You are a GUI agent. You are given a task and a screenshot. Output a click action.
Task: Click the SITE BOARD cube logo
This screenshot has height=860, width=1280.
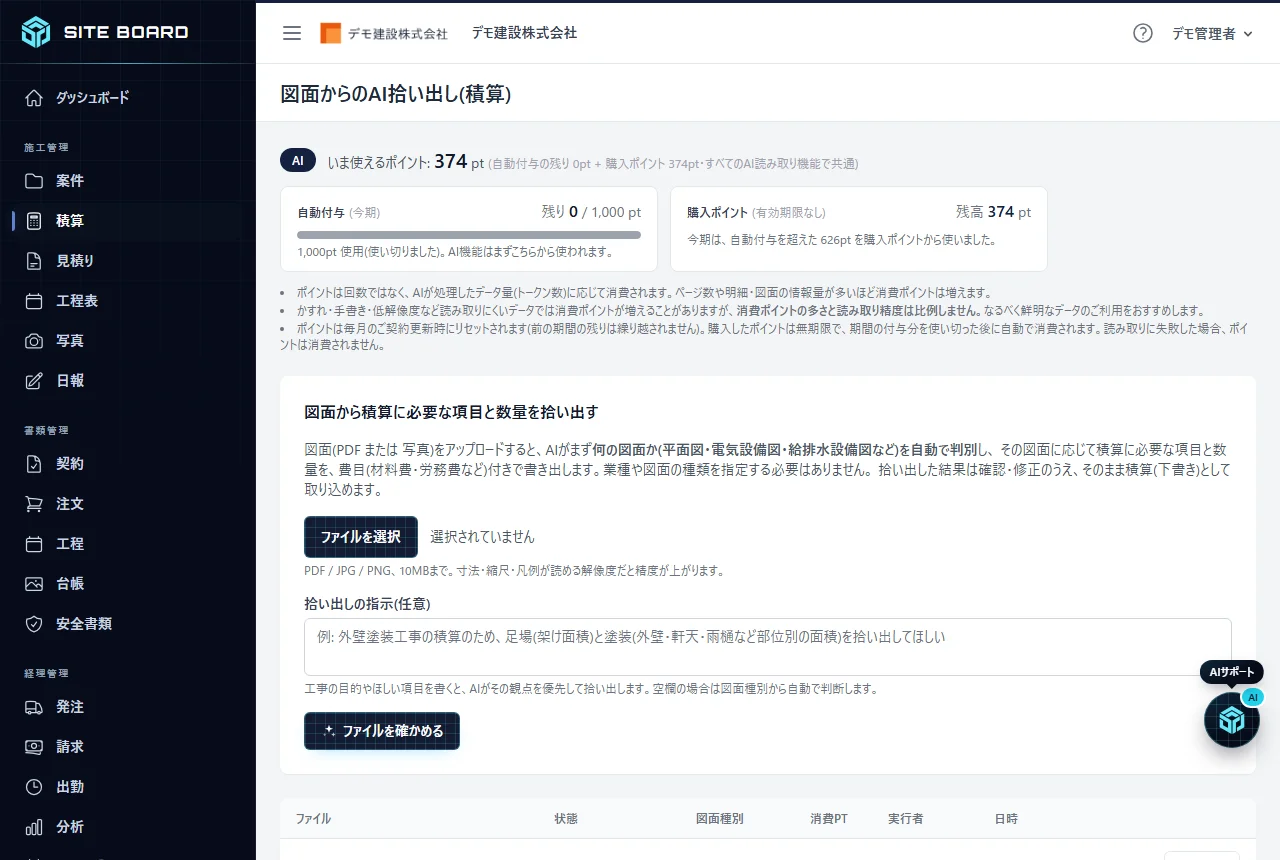pyautogui.click(x=36, y=32)
